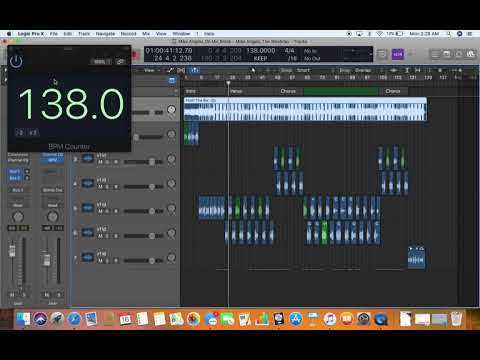Click track 4 pan knob
Image resolution: width=480 pixels, height=360 pixels.
(x=171, y=183)
